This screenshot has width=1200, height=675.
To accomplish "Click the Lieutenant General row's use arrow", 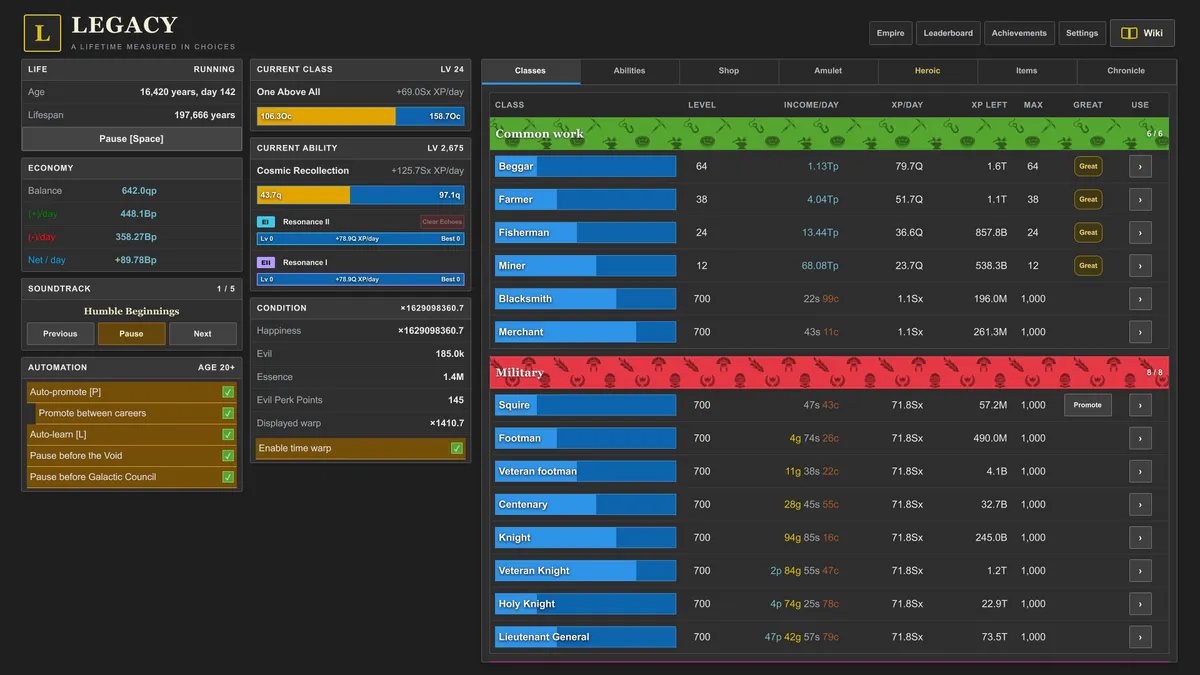I will point(1140,636).
